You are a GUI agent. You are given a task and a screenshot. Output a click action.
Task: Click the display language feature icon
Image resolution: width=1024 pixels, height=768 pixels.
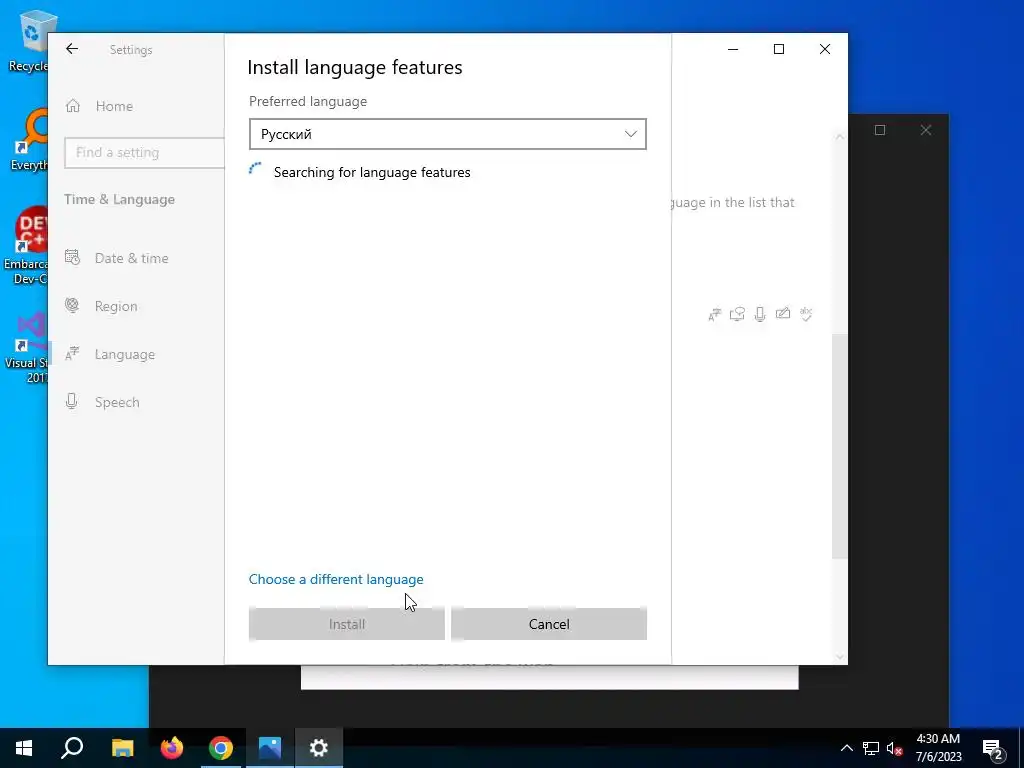coord(715,315)
